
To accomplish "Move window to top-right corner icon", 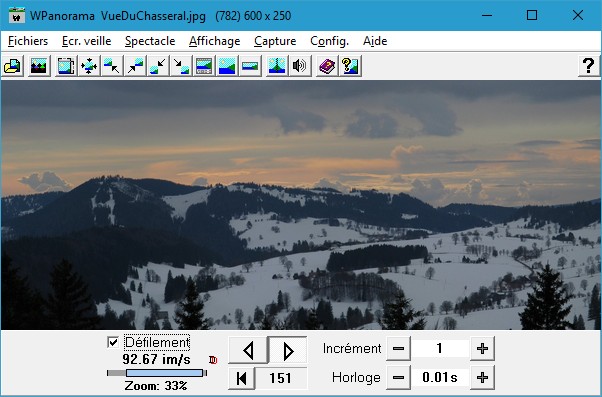I will click(135, 66).
